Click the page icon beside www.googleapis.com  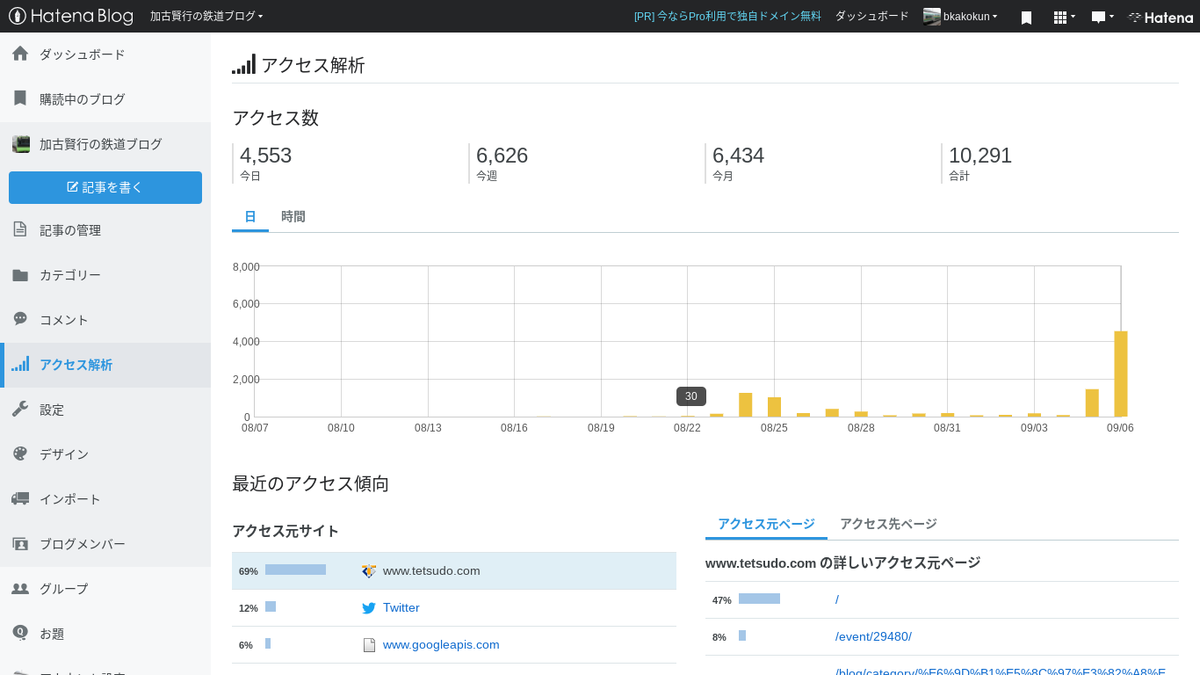[x=369, y=645]
